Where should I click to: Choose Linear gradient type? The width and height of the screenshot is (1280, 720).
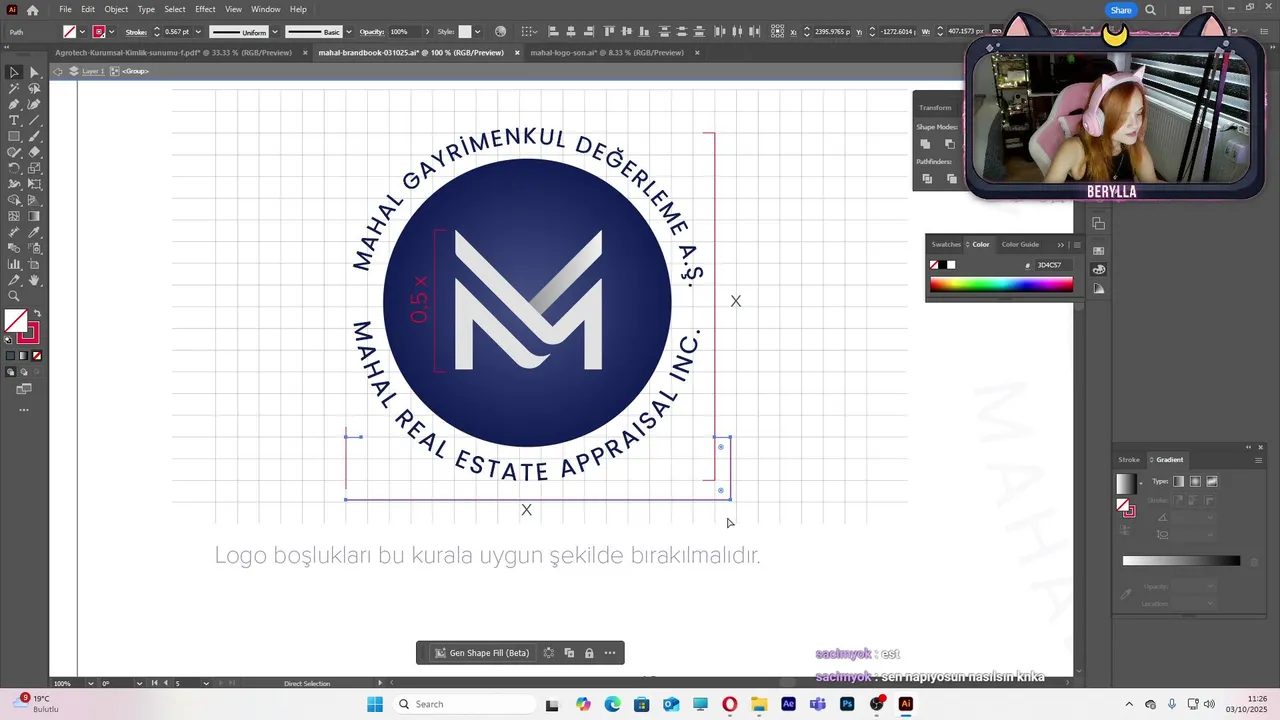click(x=1179, y=482)
